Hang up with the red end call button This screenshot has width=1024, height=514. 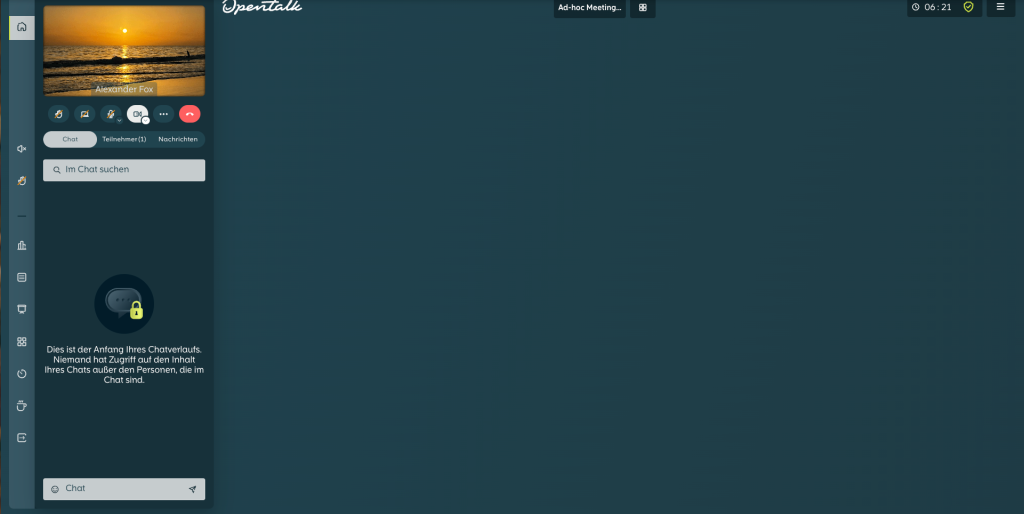coord(190,114)
